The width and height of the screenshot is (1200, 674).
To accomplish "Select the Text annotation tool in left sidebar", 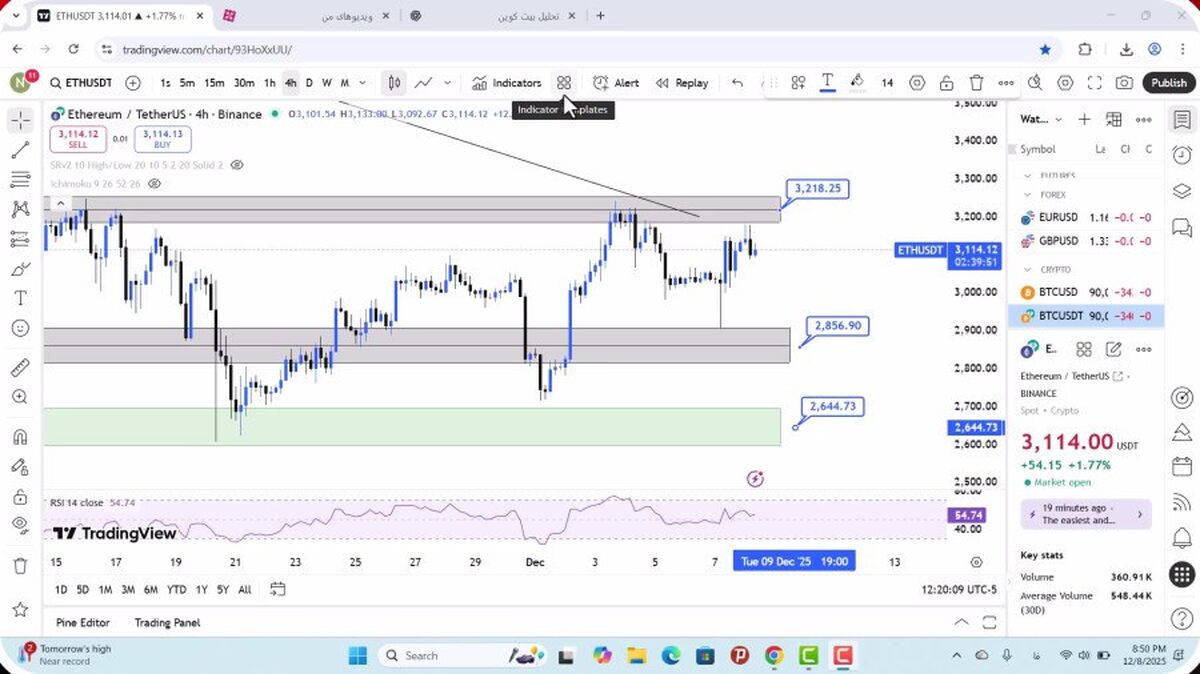I will click(20, 298).
